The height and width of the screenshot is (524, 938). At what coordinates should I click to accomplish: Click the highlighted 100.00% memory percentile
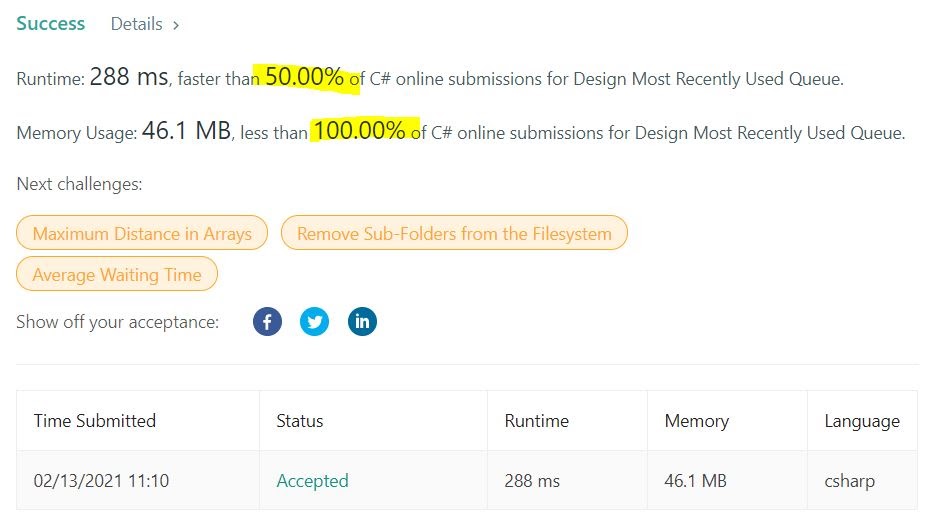pyautogui.click(x=359, y=131)
